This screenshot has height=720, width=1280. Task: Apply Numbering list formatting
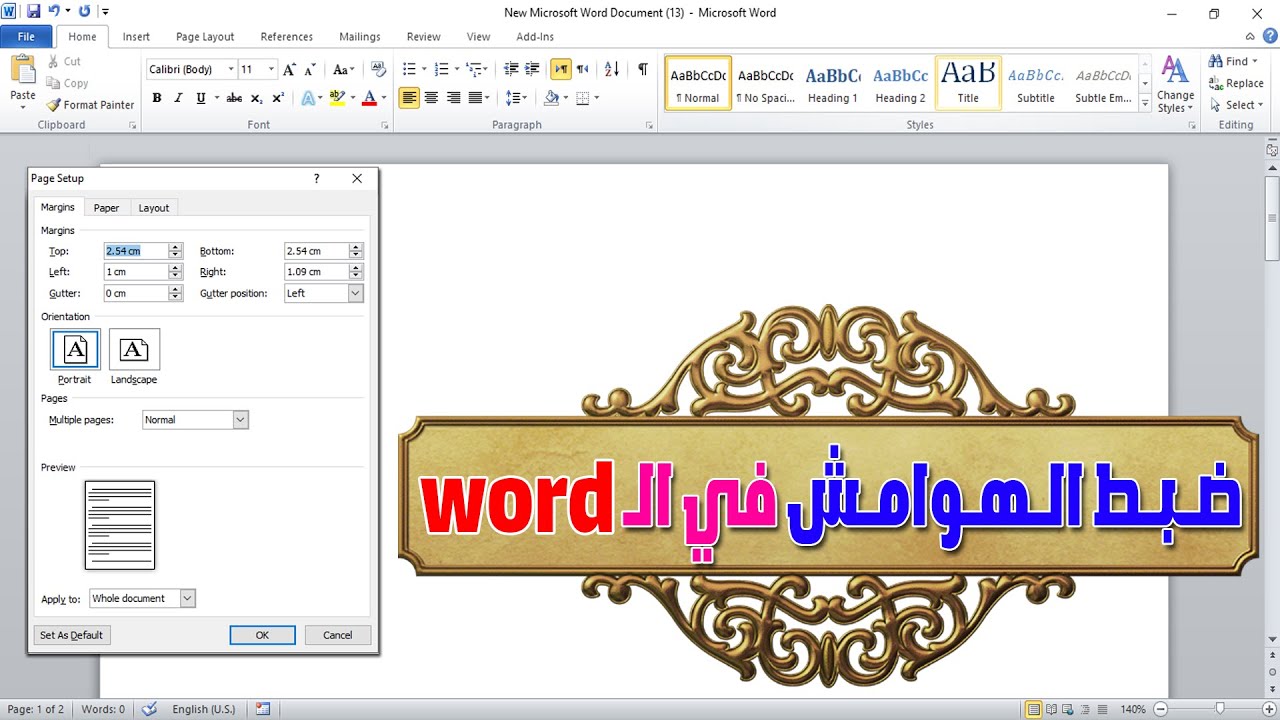(441, 69)
